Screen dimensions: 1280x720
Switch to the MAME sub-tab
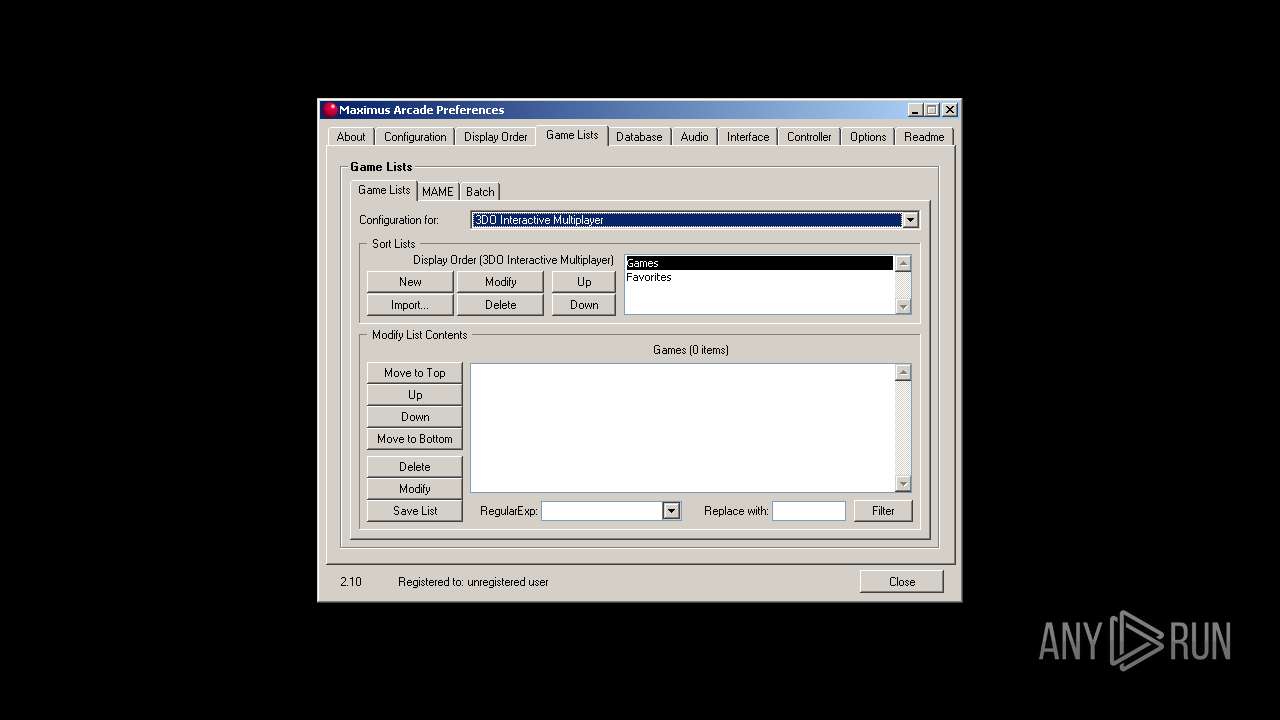coord(438,191)
